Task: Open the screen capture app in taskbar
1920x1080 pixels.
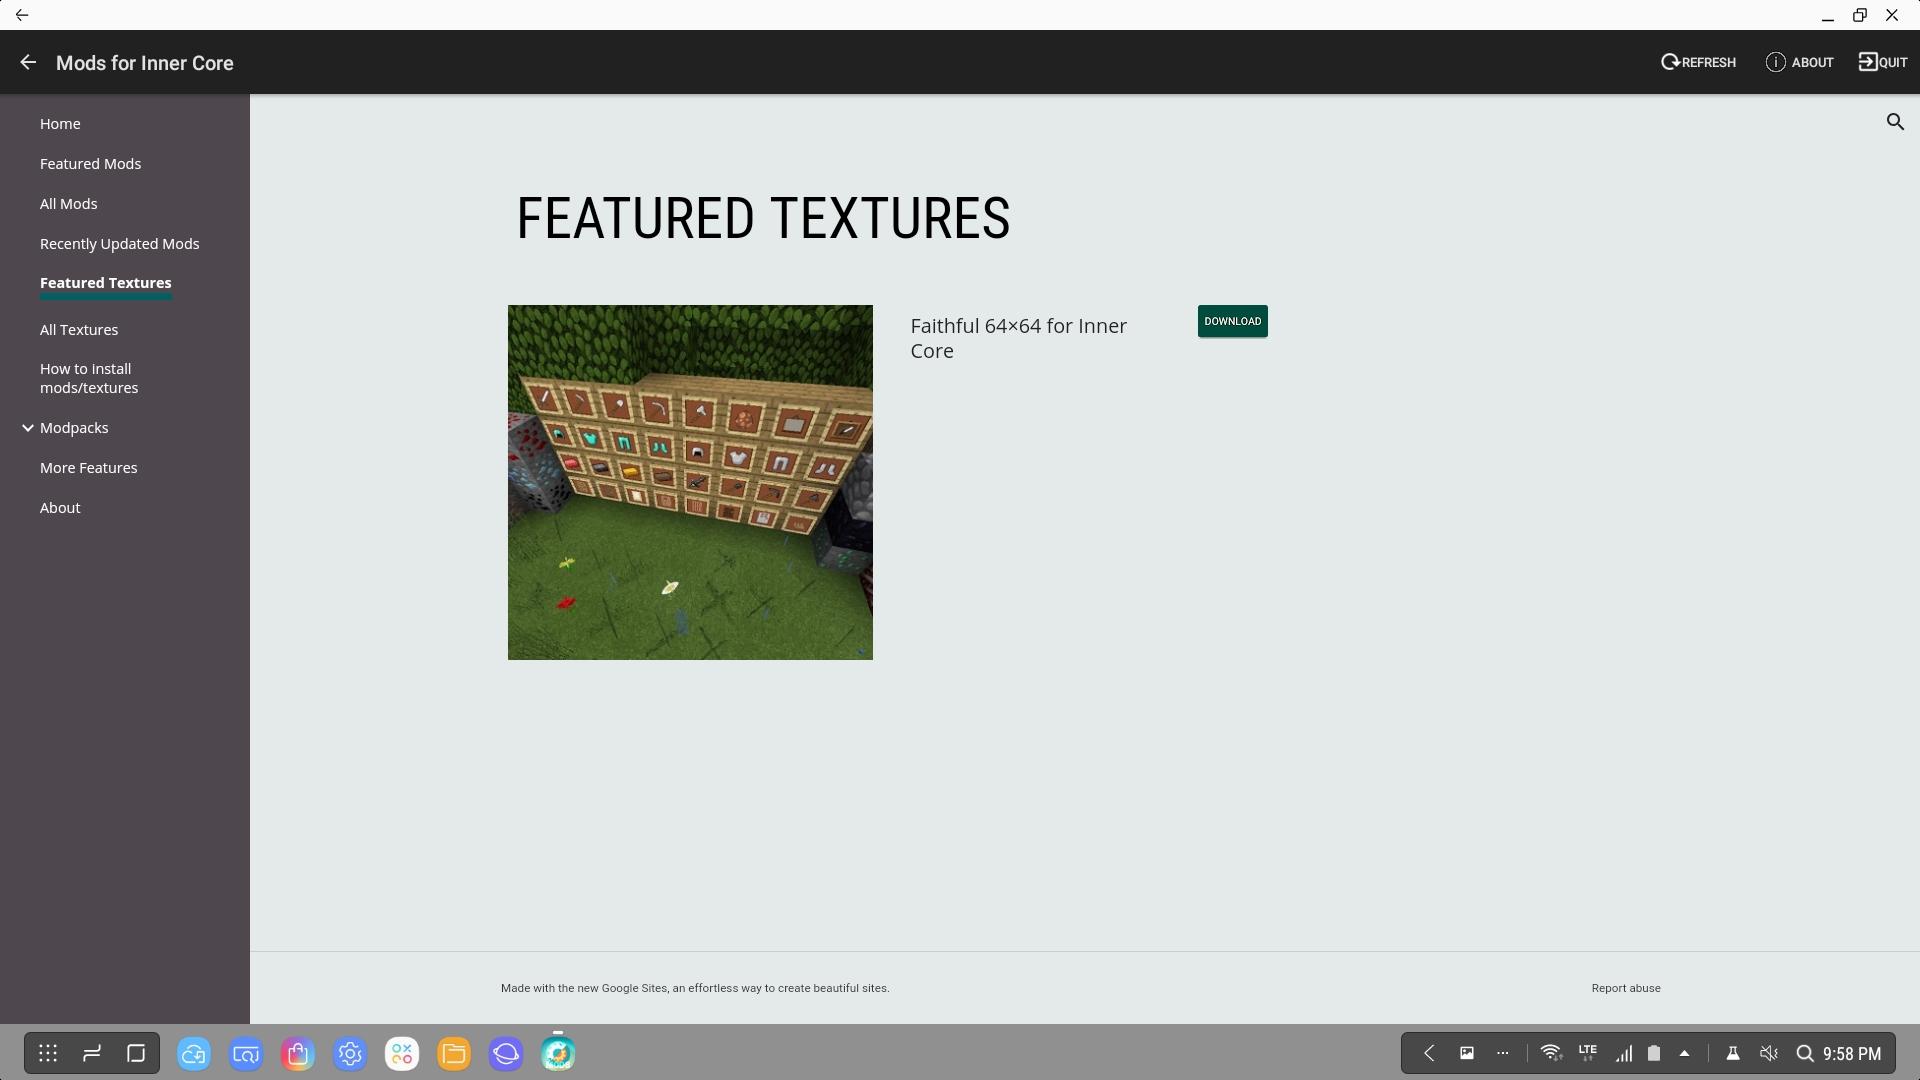Action: point(246,1054)
